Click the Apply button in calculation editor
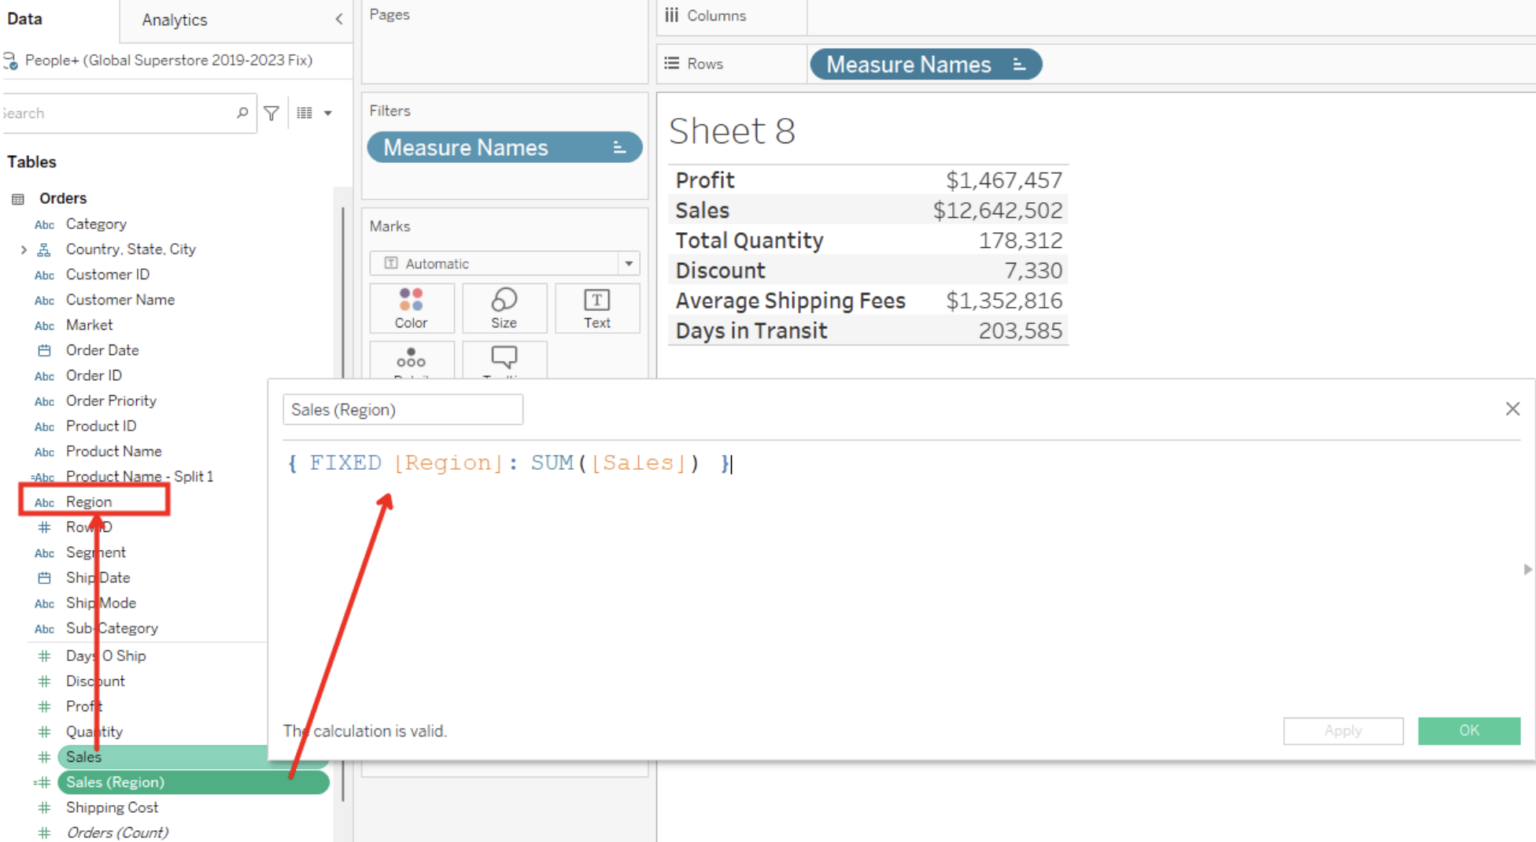Viewport: 1536px width, 842px height. [x=1343, y=730]
